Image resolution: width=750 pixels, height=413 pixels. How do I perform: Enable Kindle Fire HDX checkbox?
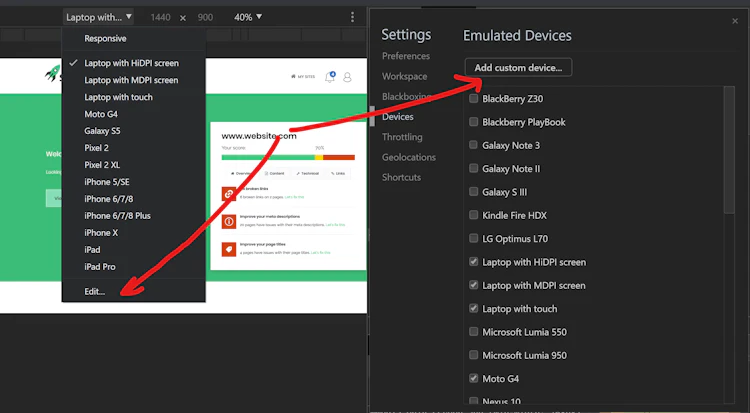(x=474, y=215)
